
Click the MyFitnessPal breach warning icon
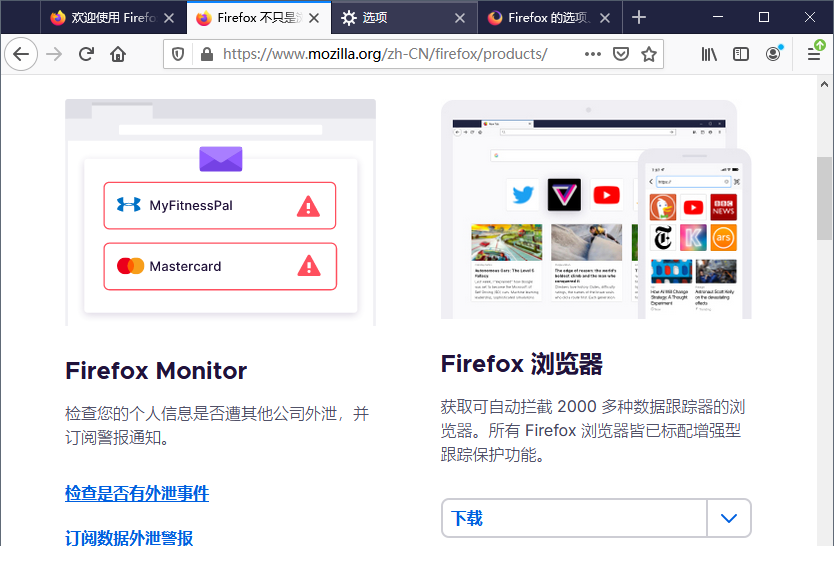tap(308, 206)
